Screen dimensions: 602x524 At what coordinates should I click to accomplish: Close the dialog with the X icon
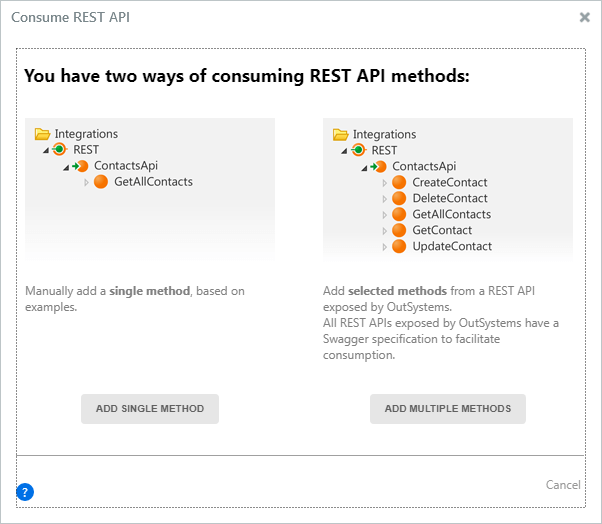click(x=585, y=17)
